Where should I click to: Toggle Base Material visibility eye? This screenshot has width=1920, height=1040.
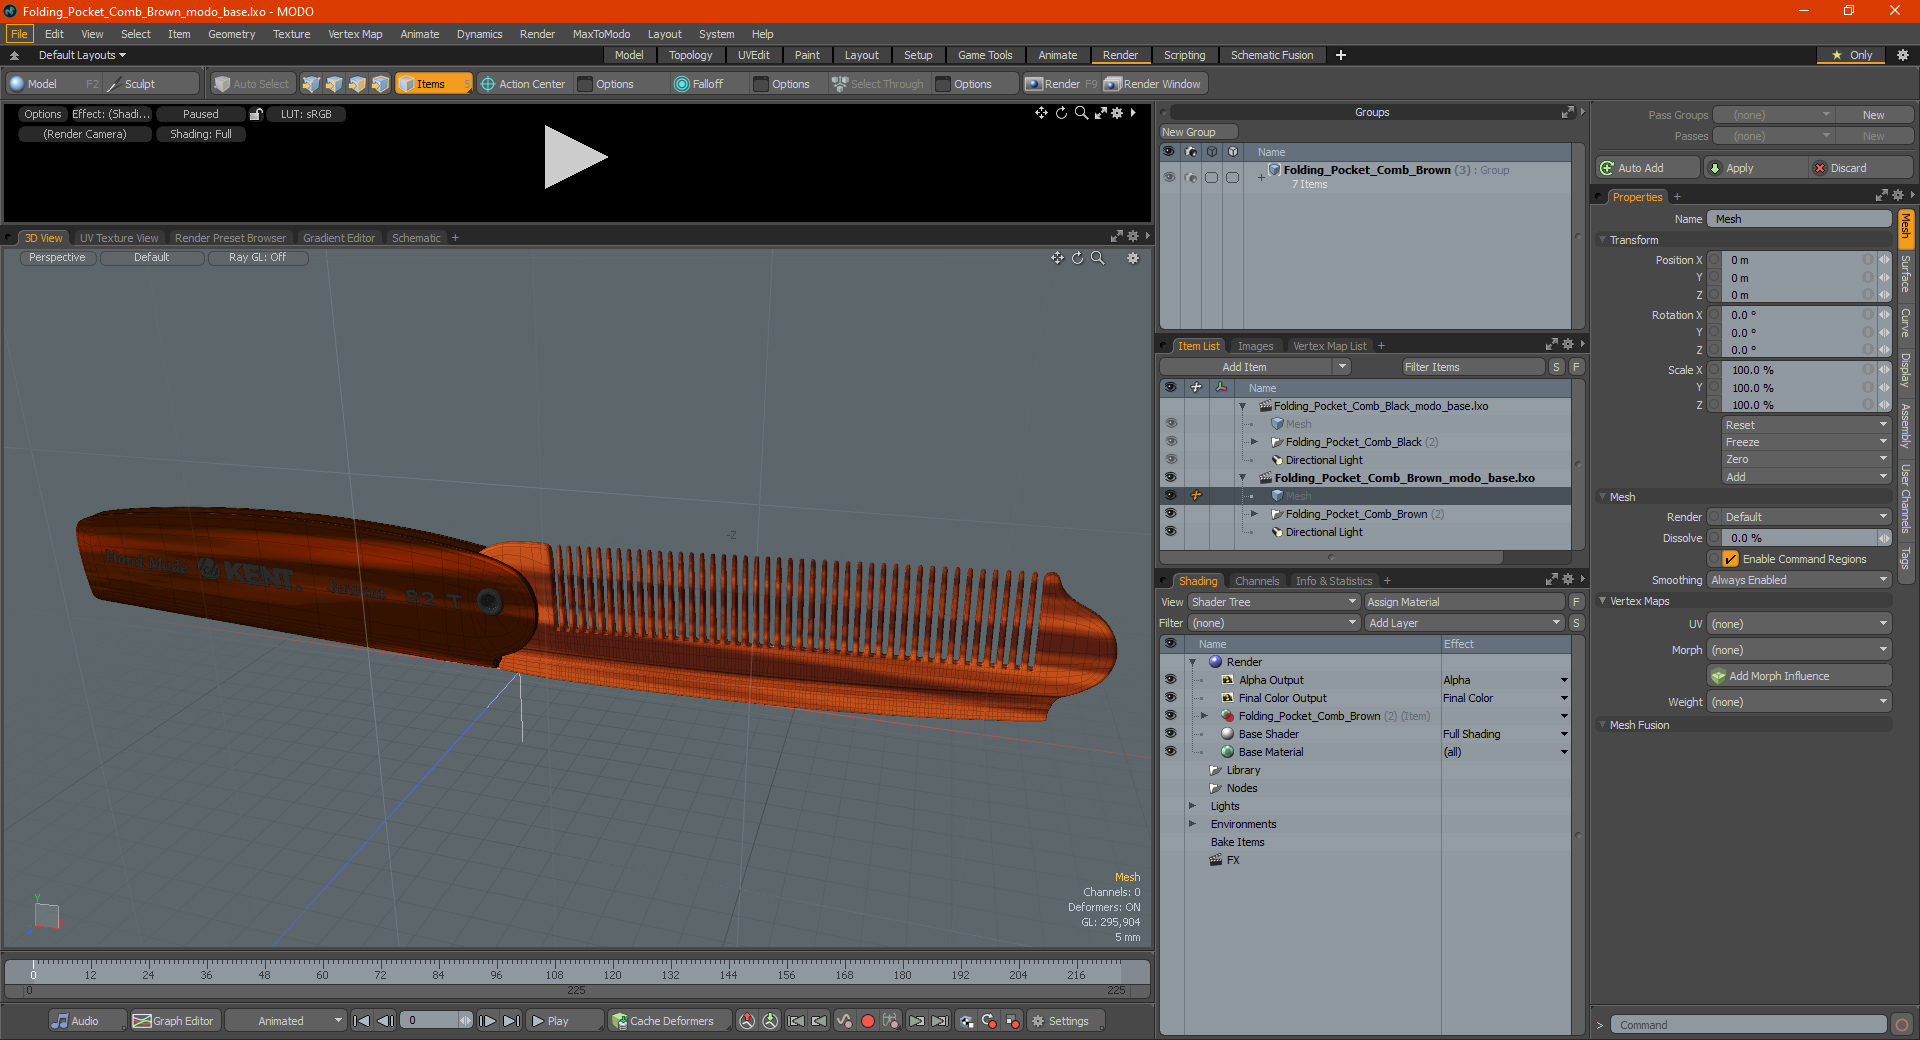pyautogui.click(x=1170, y=751)
